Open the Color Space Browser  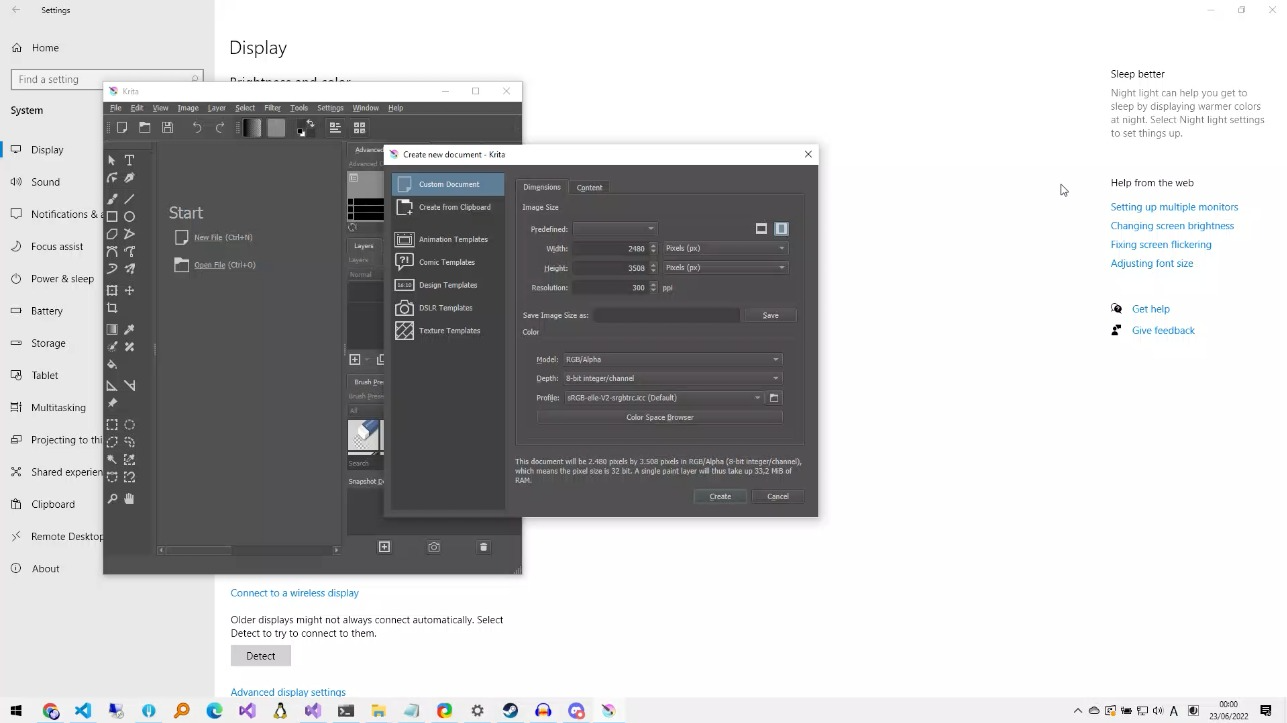(659, 417)
